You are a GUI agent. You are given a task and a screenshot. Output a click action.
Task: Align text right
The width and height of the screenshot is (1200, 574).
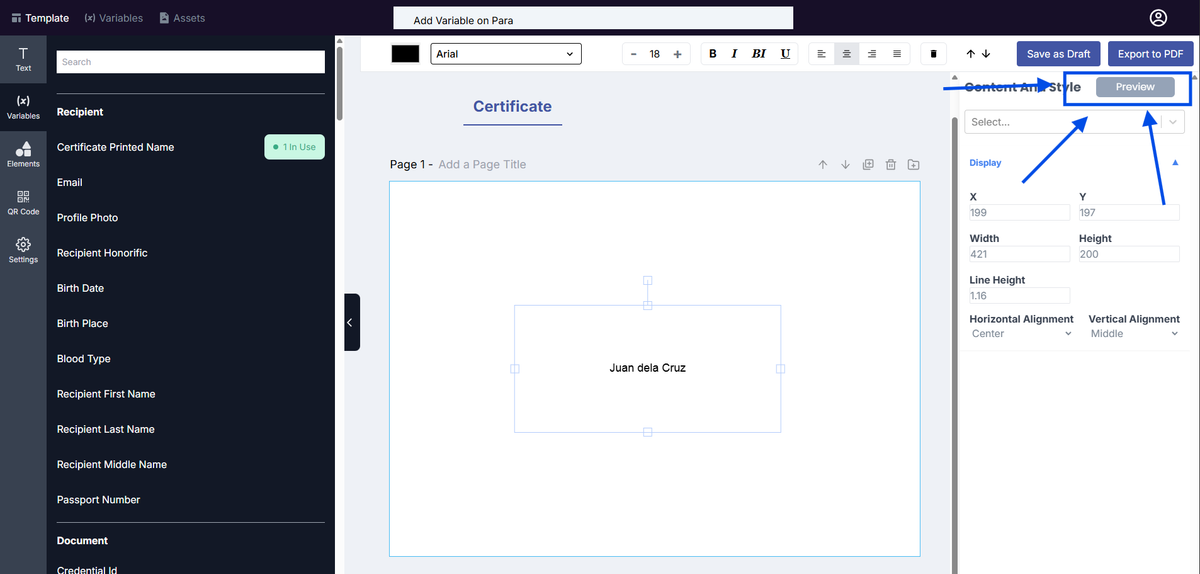pyautogui.click(x=872, y=54)
